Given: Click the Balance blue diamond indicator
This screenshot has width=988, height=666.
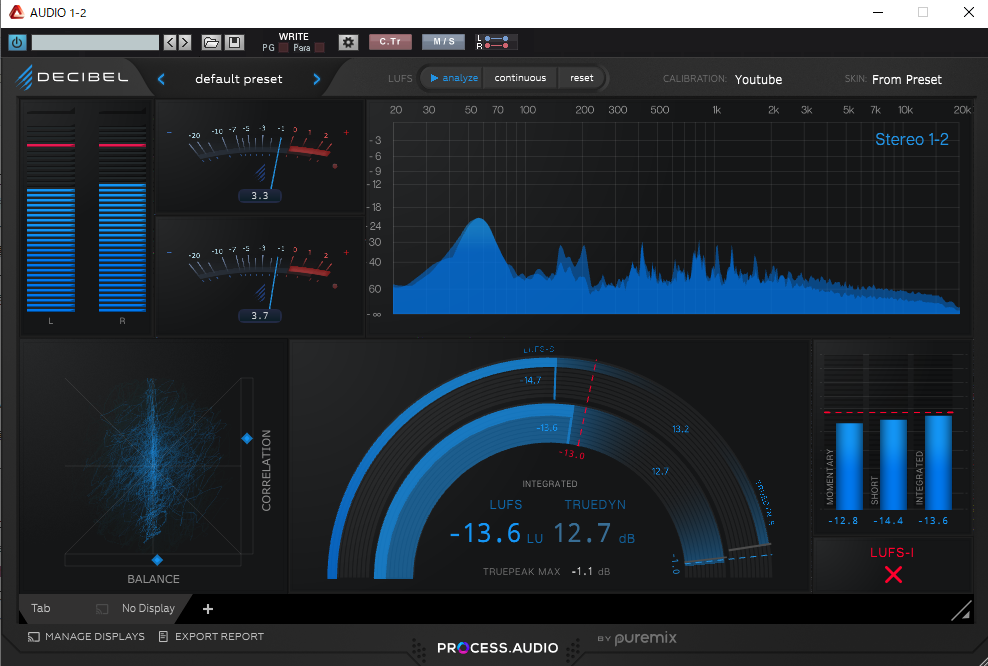Looking at the screenshot, I should pyautogui.click(x=158, y=560).
